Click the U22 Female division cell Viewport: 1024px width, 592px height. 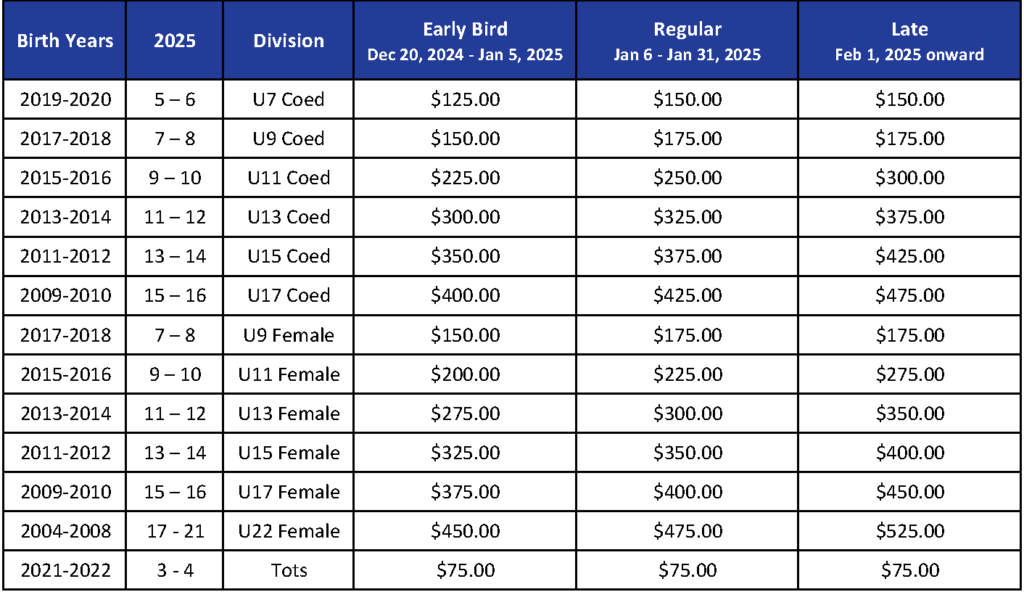(288, 531)
